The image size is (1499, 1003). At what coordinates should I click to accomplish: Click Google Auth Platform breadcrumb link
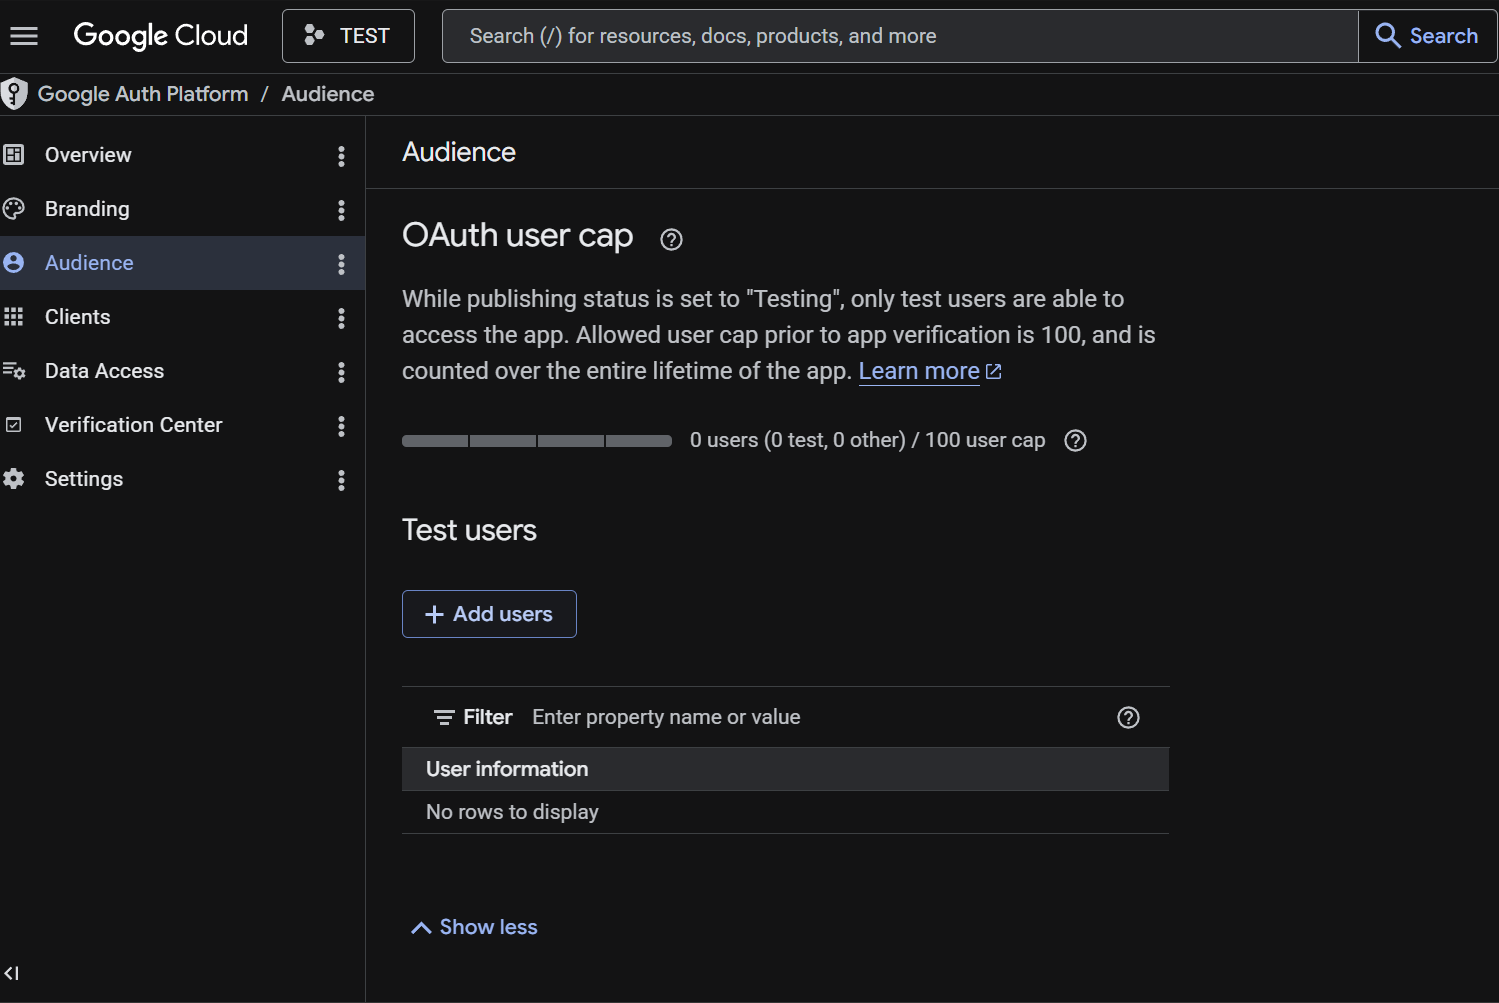click(143, 94)
